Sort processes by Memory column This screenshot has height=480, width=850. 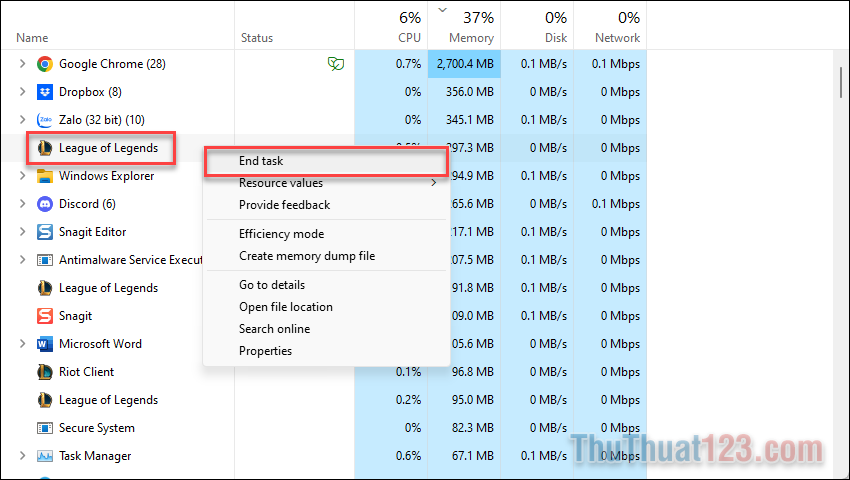[x=464, y=26]
